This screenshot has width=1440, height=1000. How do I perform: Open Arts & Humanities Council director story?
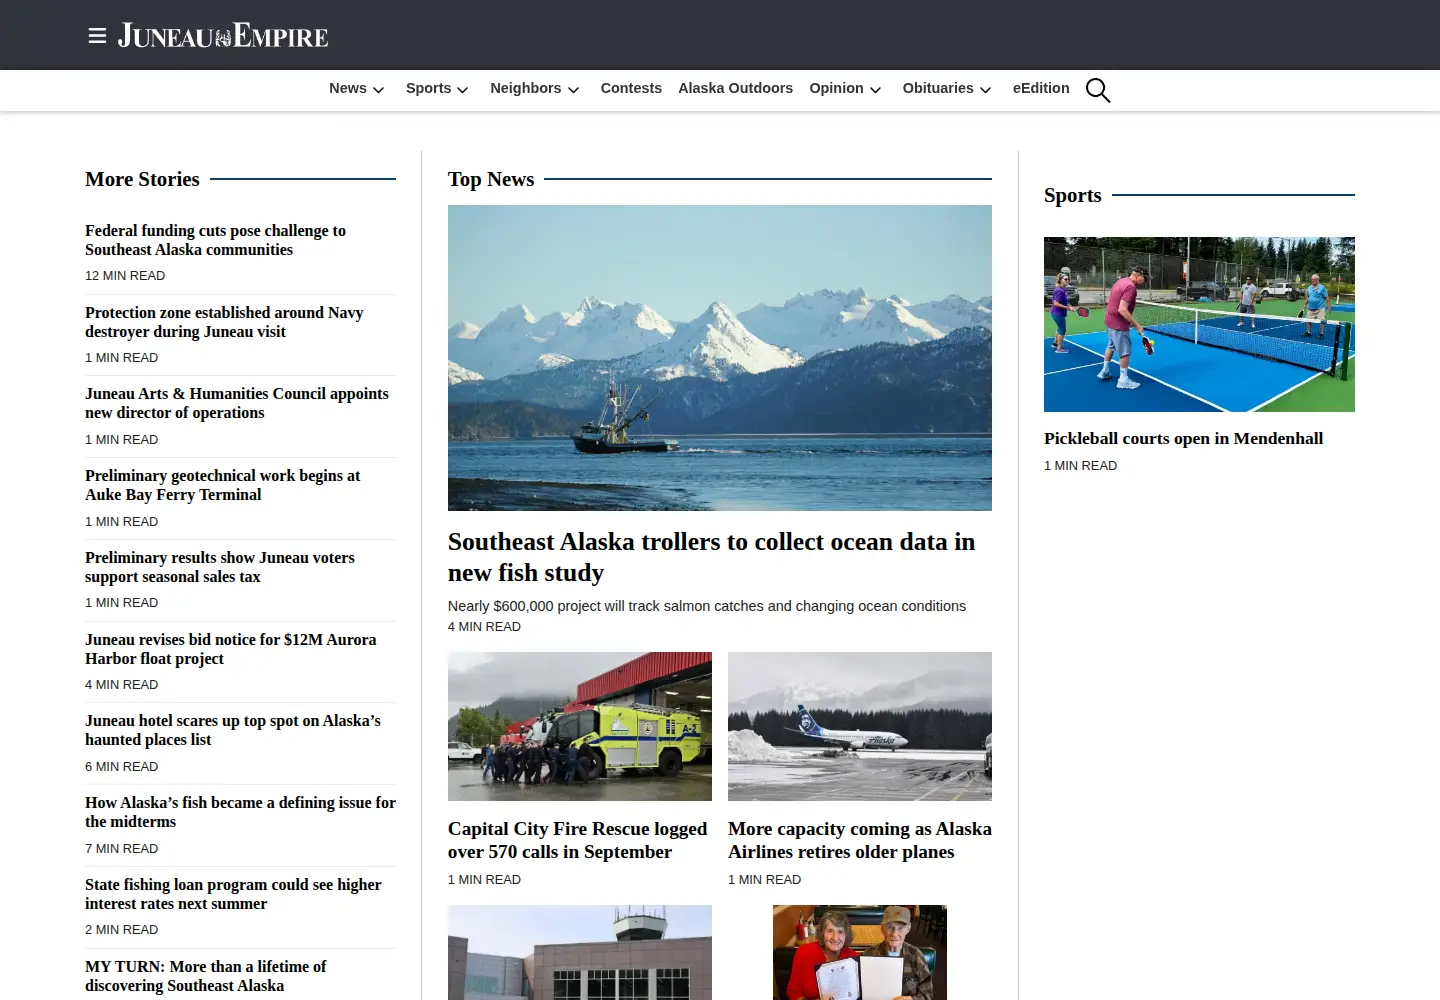(237, 403)
